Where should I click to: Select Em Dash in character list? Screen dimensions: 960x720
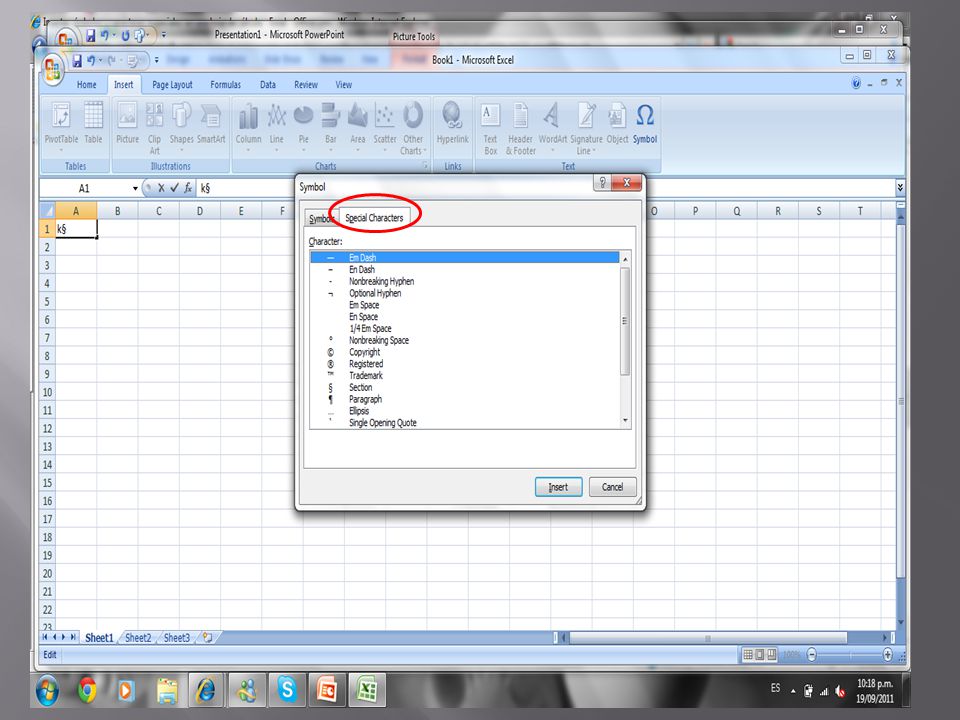pyautogui.click(x=465, y=258)
